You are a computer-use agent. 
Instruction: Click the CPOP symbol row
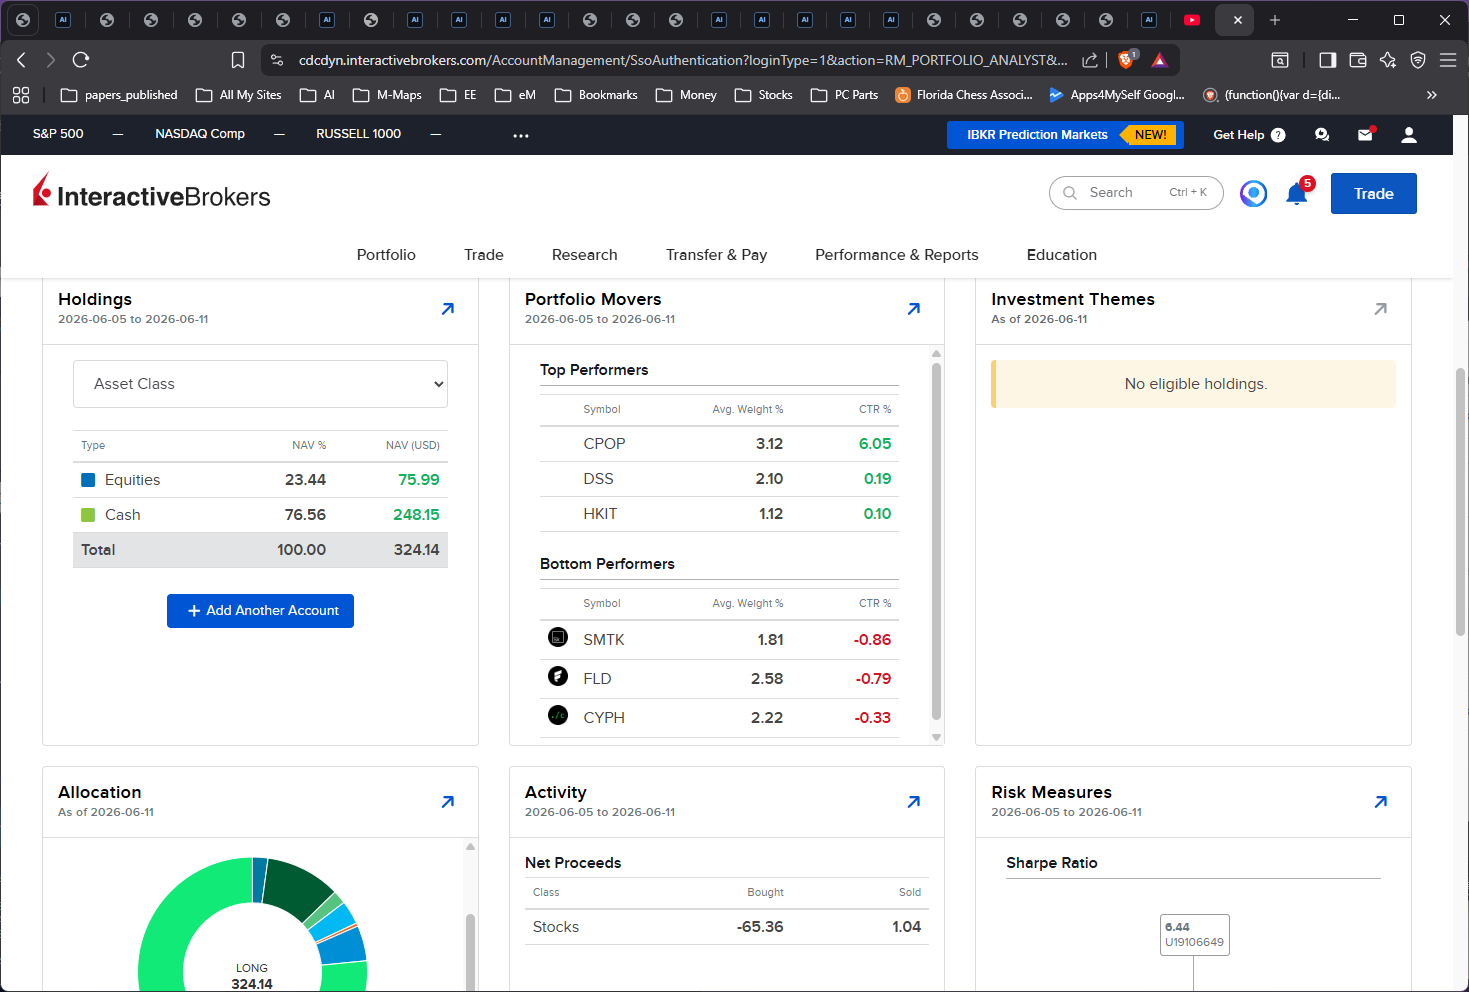tap(719, 444)
